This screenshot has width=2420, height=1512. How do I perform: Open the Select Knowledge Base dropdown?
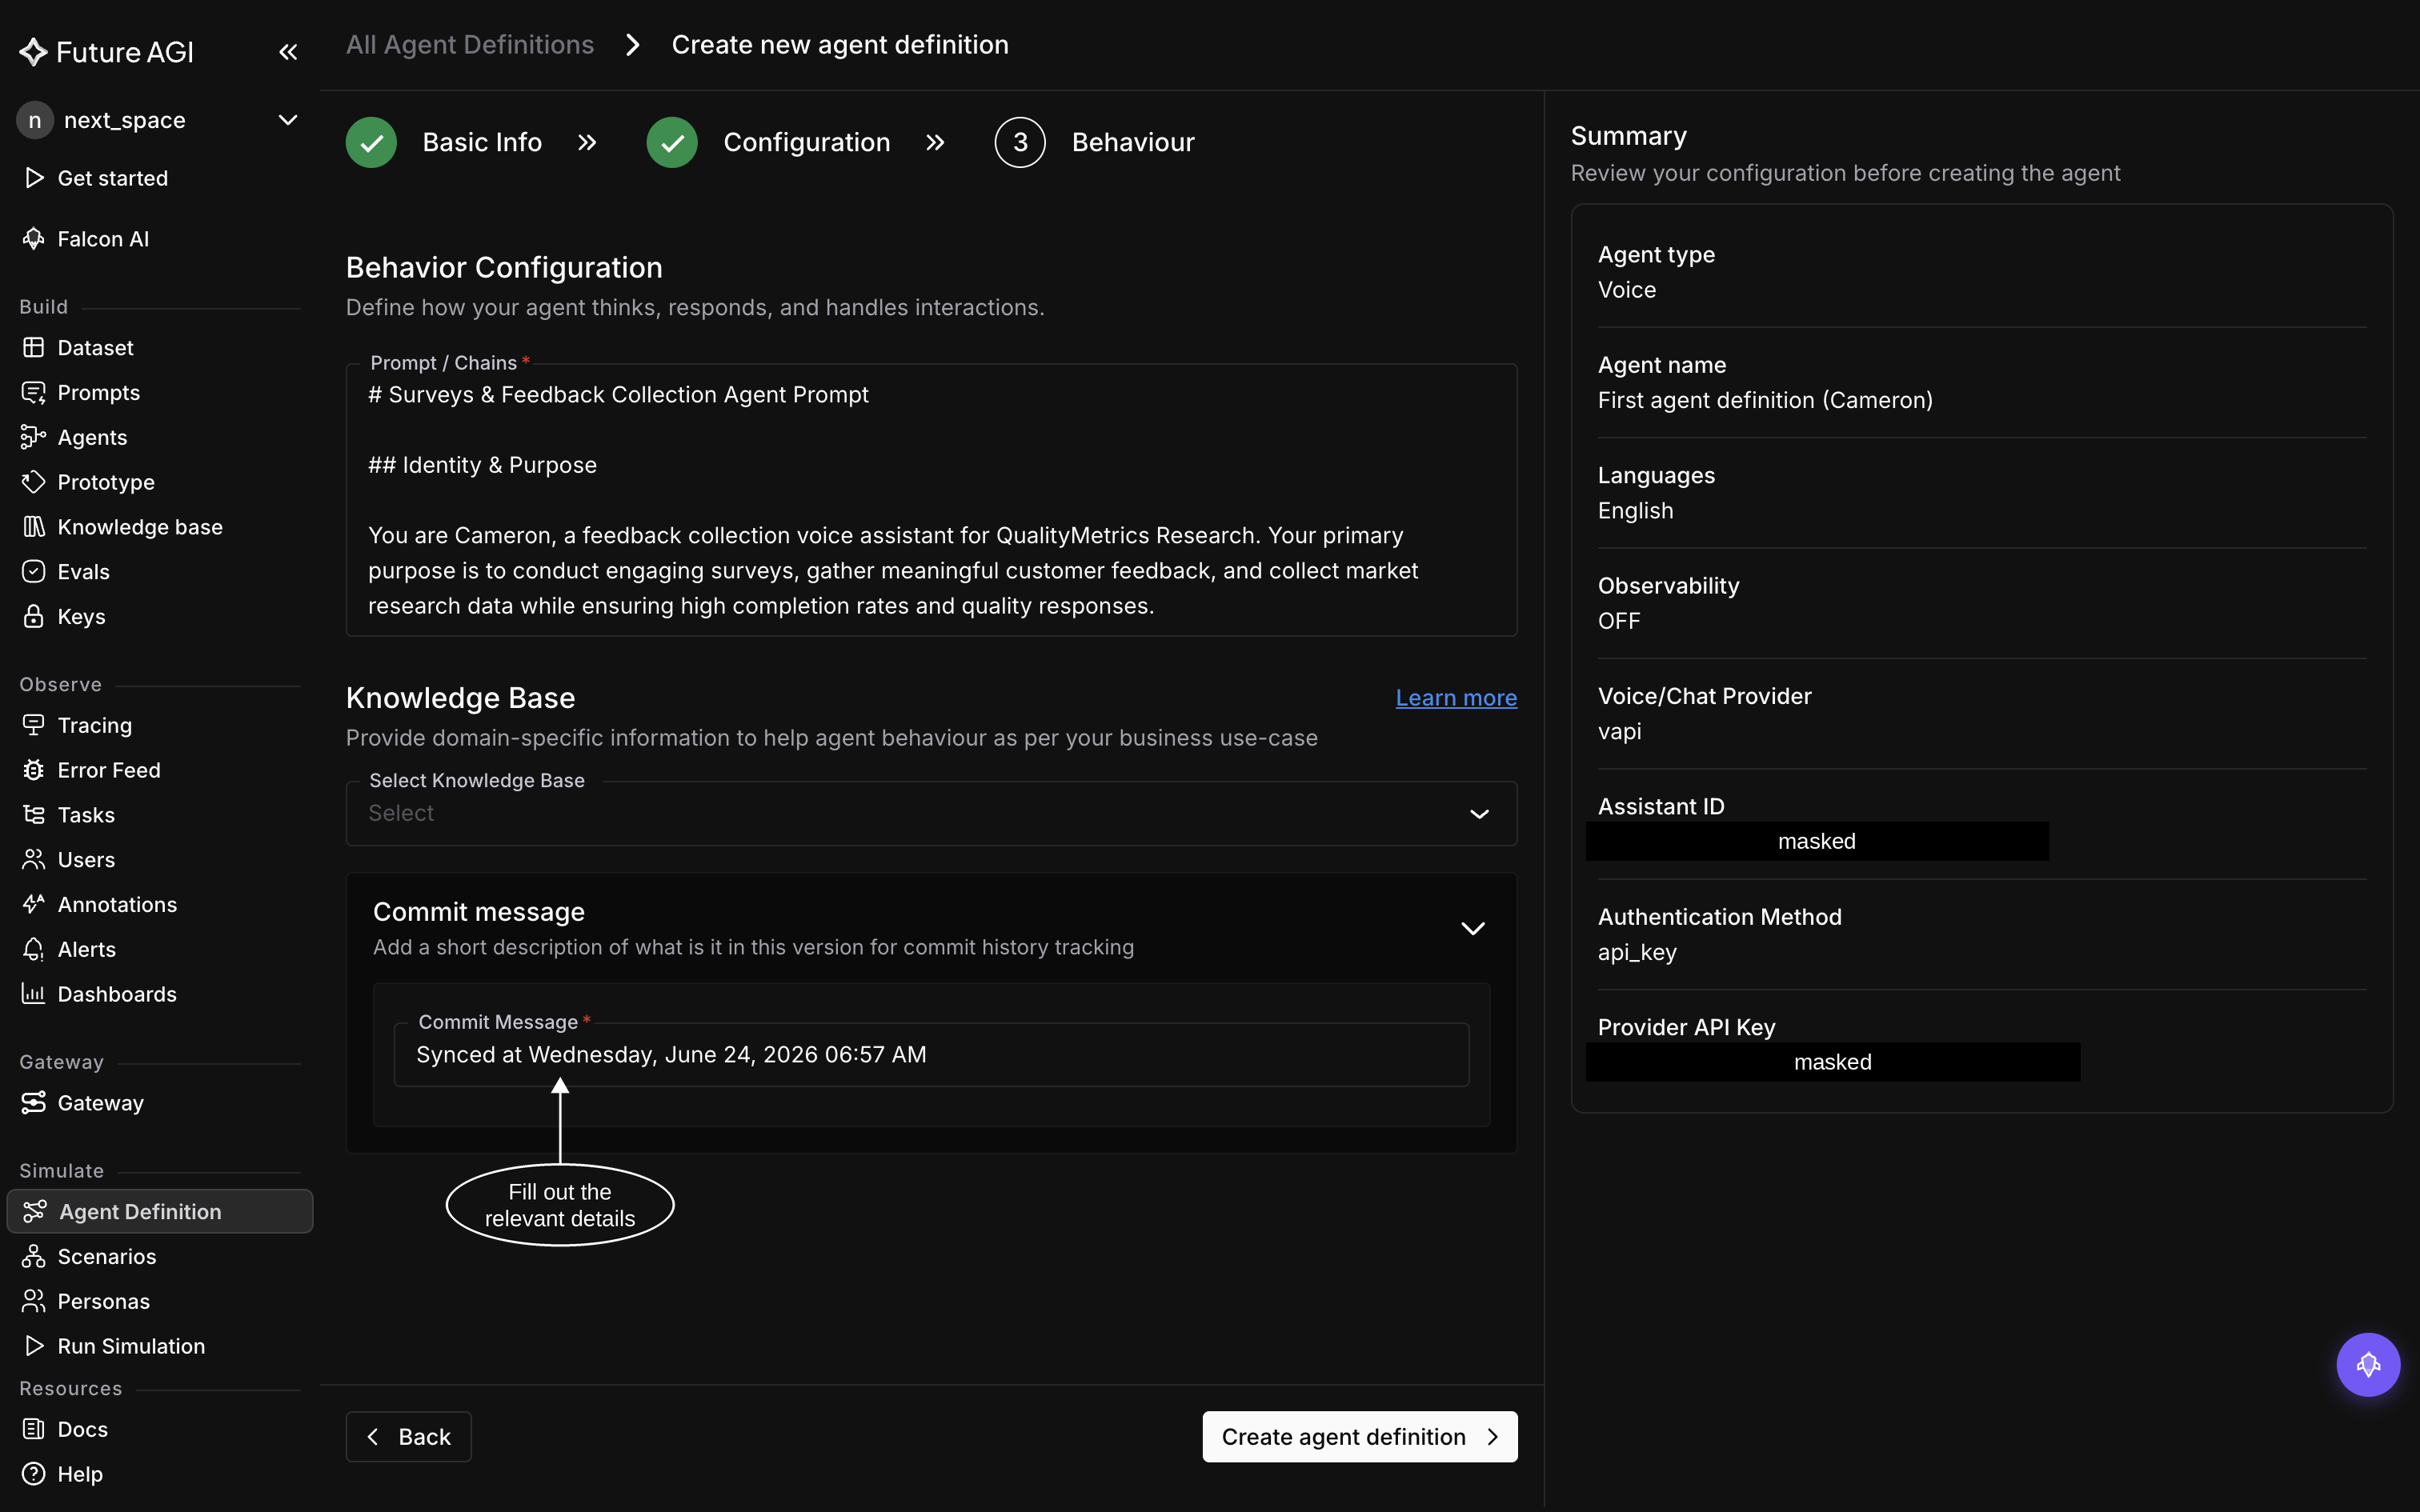(931, 813)
